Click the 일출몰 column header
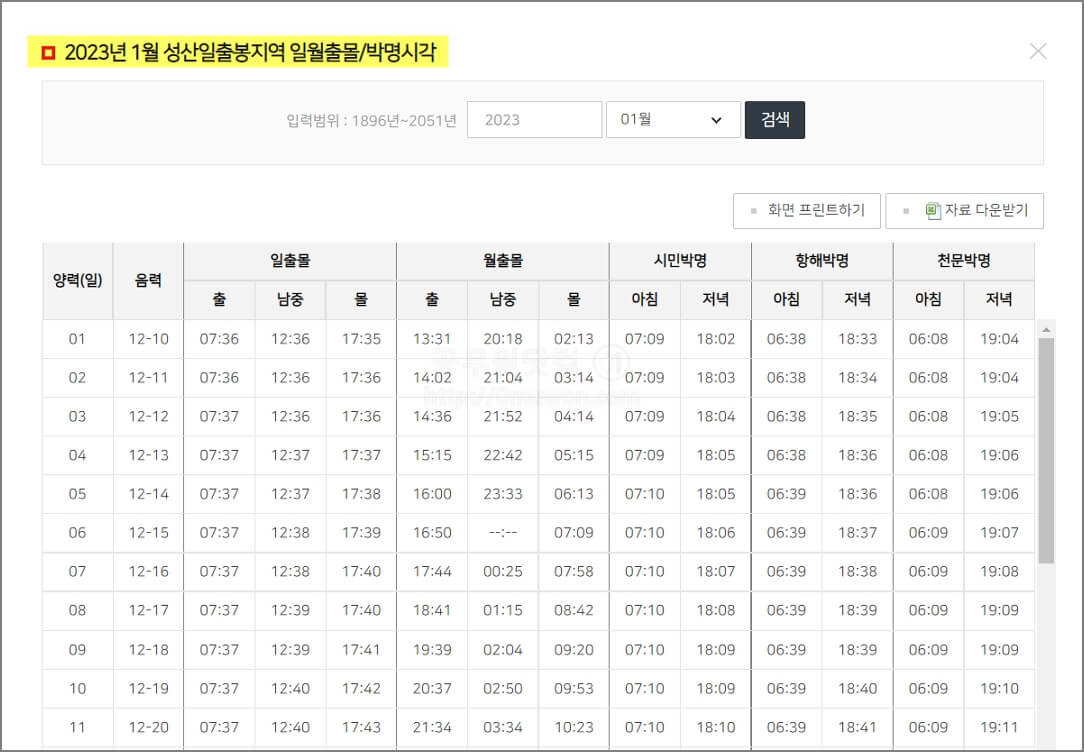 [289, 260]
